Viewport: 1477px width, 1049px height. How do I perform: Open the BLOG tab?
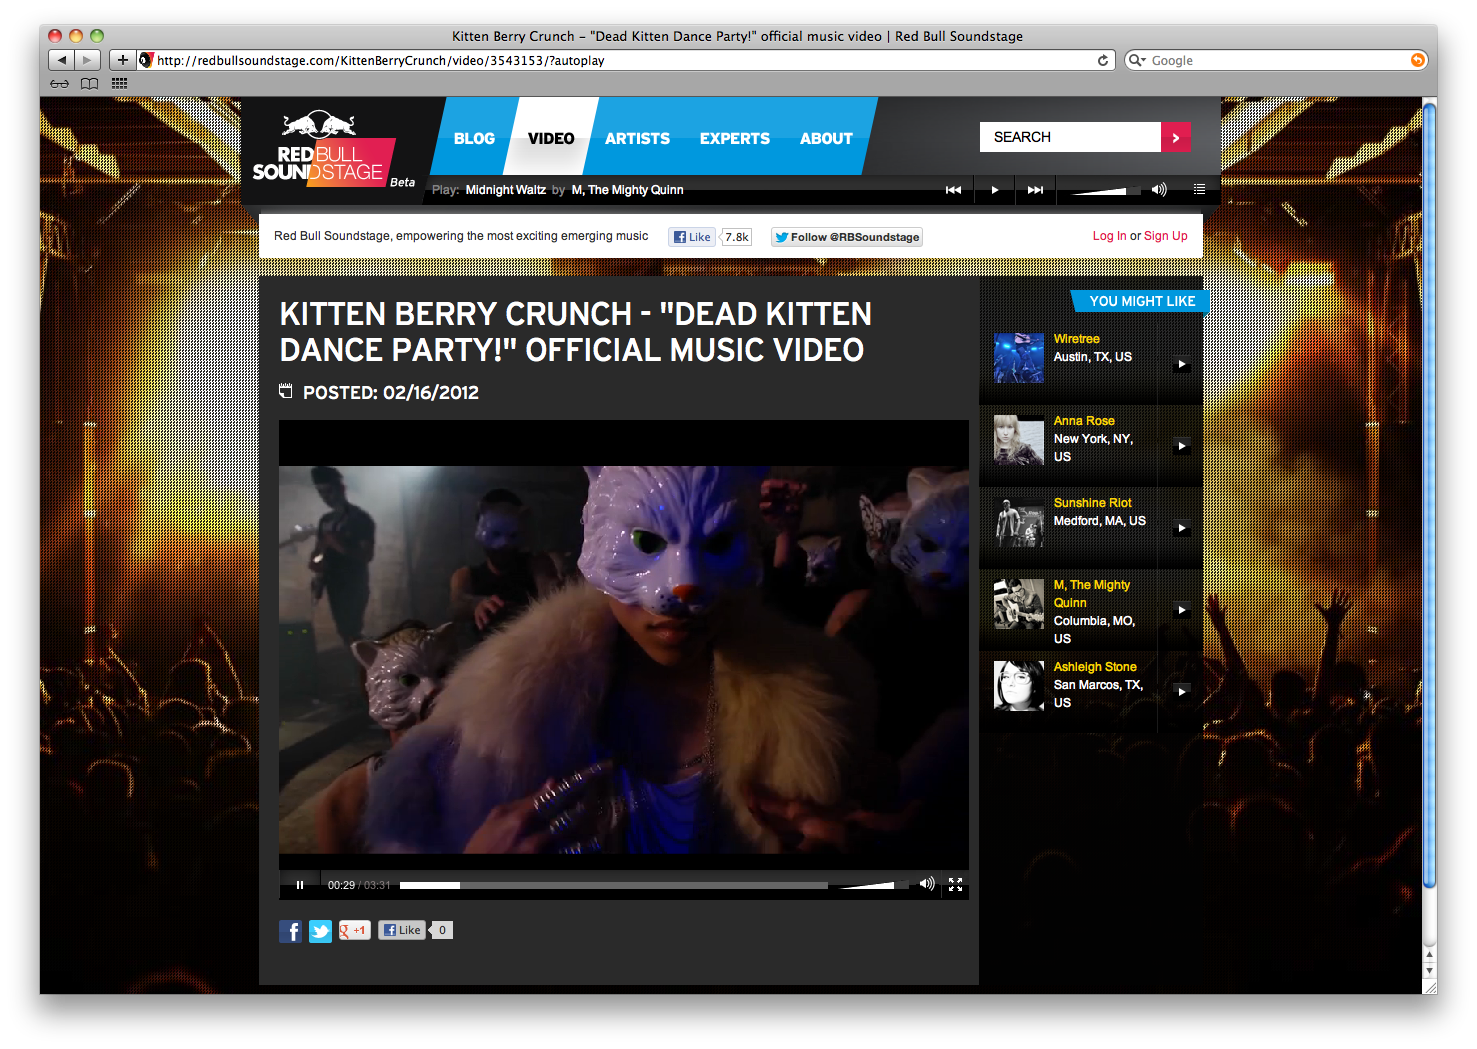(474, 139)
